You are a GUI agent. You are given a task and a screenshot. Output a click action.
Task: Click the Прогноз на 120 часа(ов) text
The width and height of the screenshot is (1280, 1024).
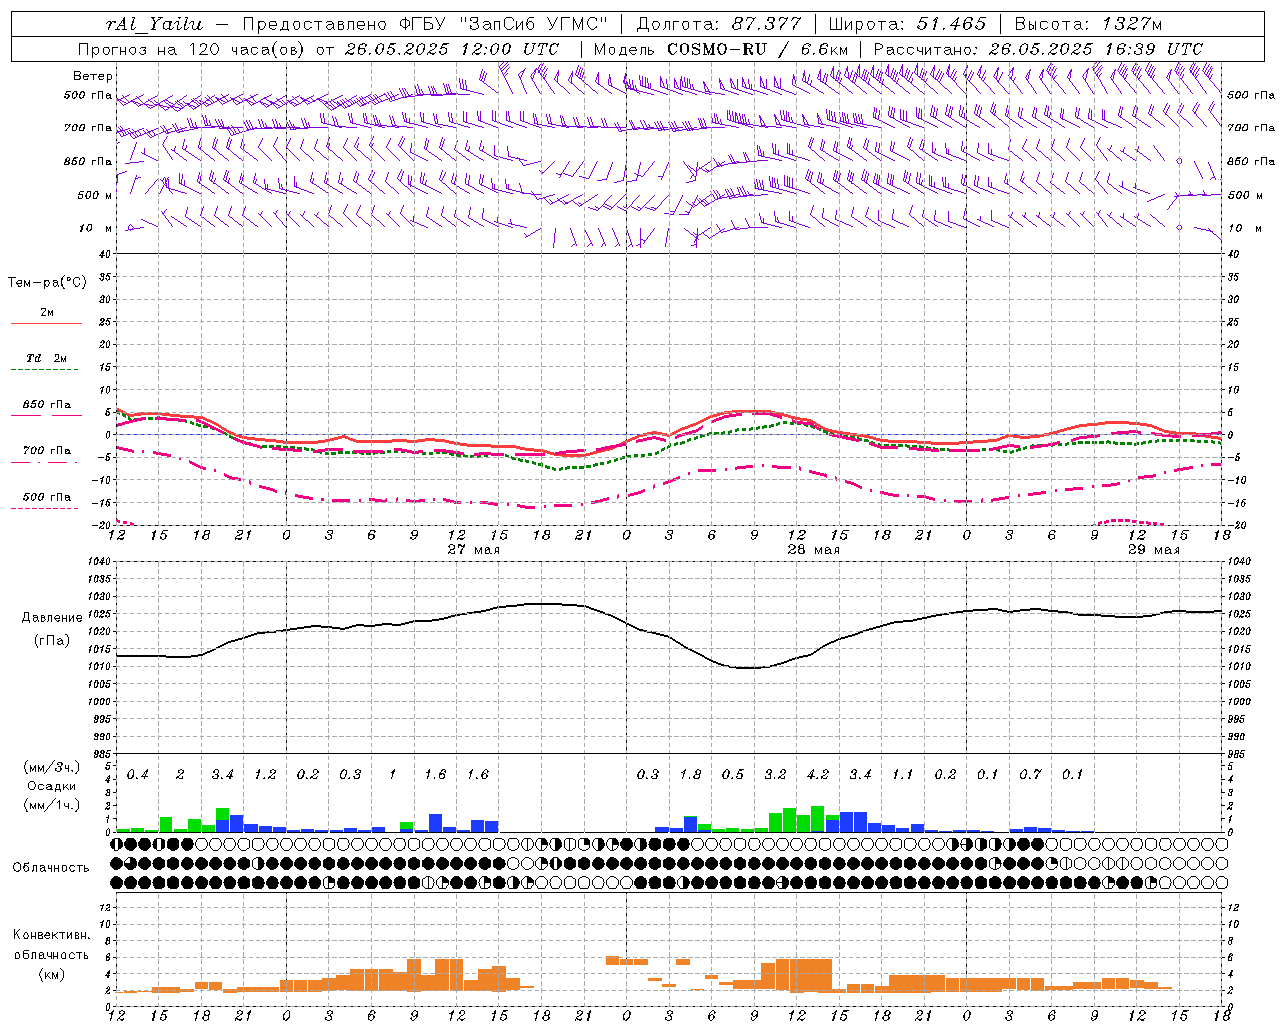point(193,49)
